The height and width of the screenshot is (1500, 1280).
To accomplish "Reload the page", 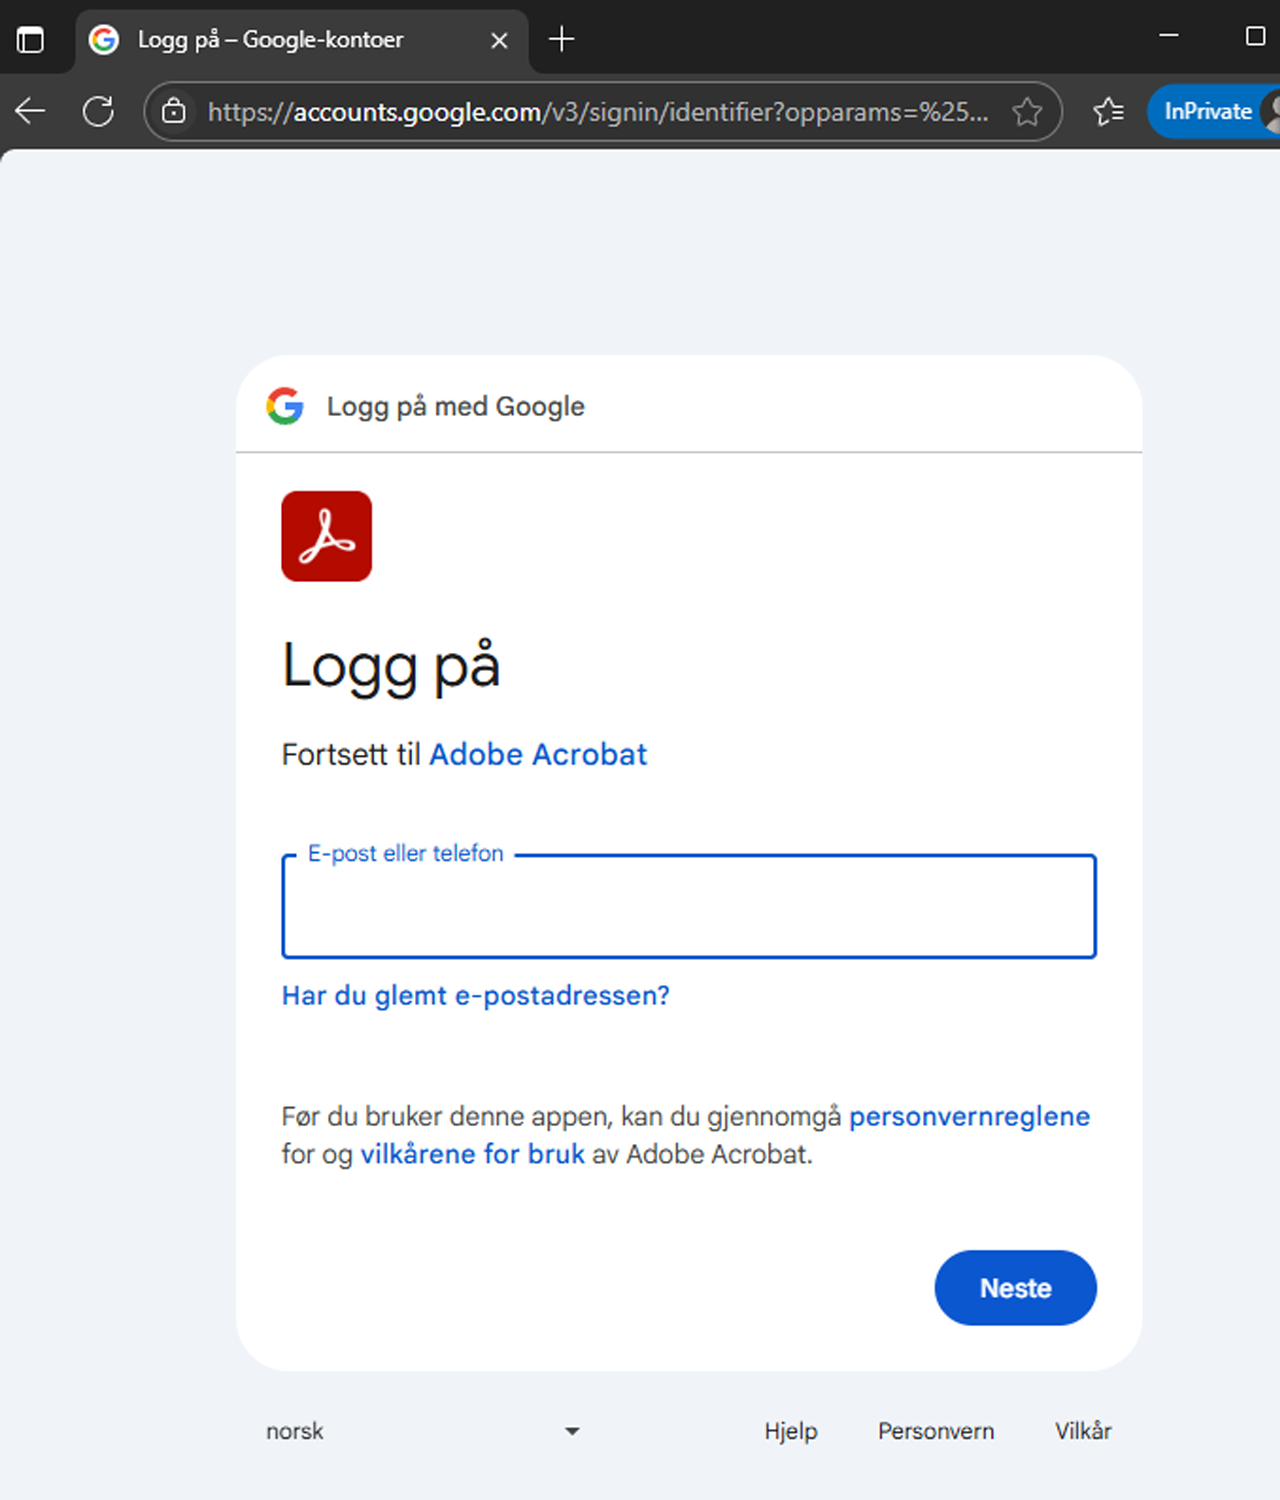I will [97, 111].
